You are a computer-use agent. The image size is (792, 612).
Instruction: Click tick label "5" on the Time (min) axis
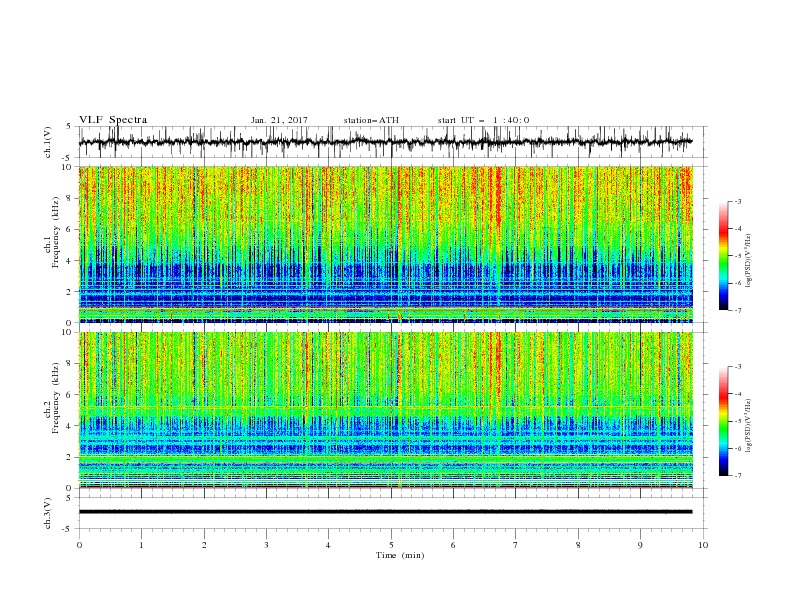[391, 545]
